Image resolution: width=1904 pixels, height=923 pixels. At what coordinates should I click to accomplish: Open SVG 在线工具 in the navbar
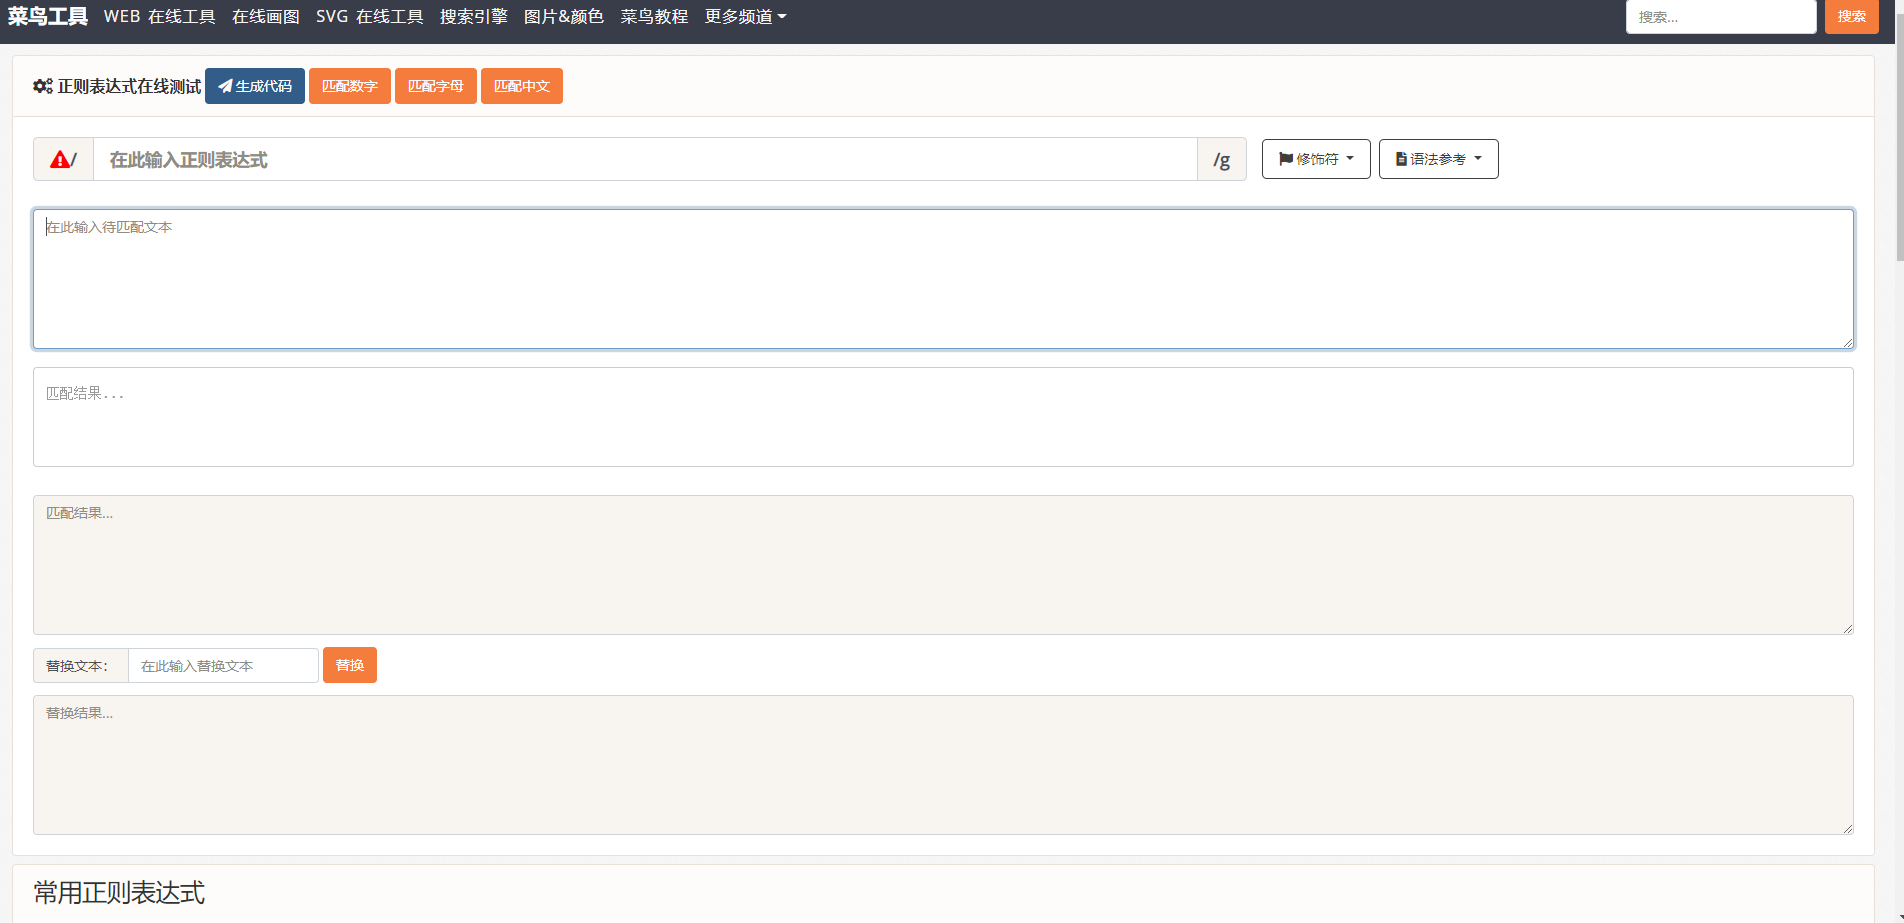369,17
